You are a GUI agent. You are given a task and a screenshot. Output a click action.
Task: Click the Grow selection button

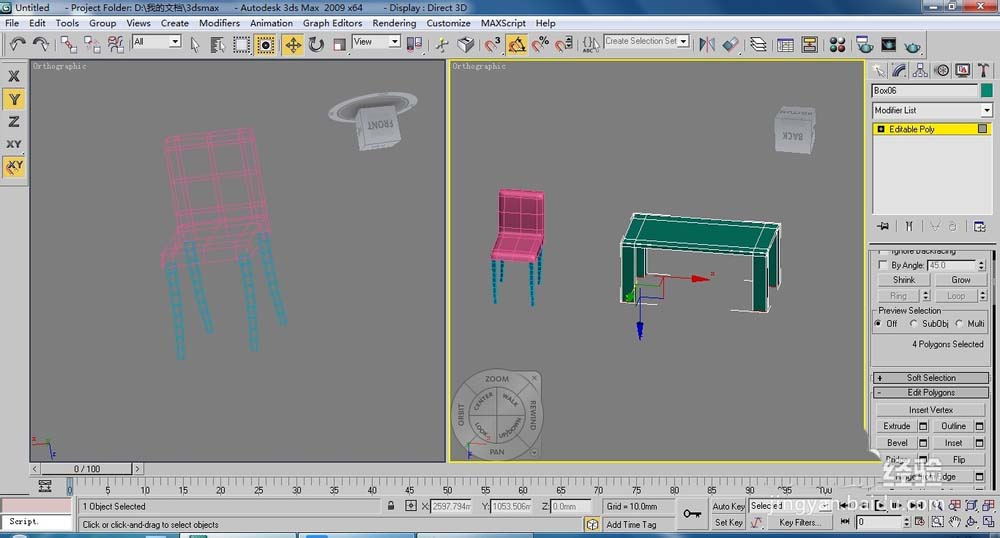960,280
